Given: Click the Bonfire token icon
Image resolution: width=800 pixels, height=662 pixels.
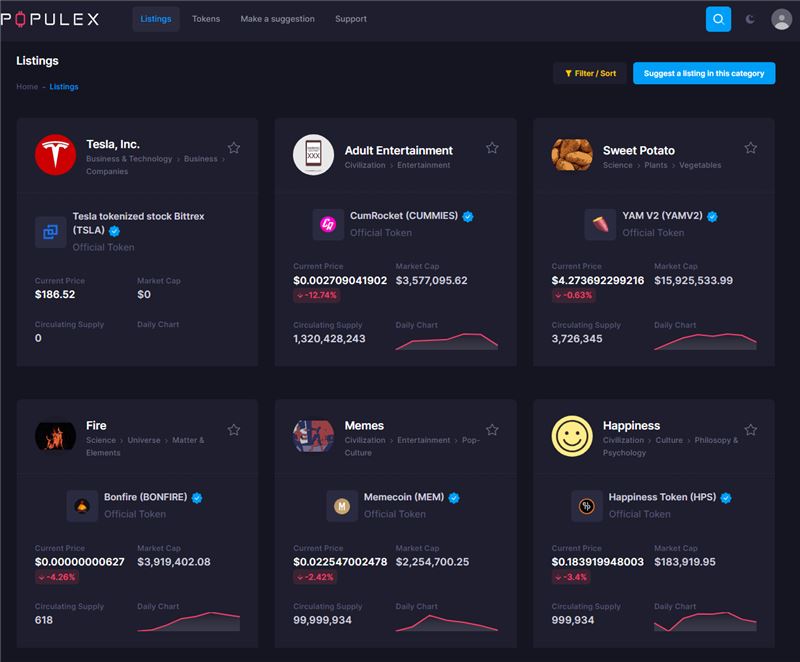Looking at the screenshot, I should point(82,506).
